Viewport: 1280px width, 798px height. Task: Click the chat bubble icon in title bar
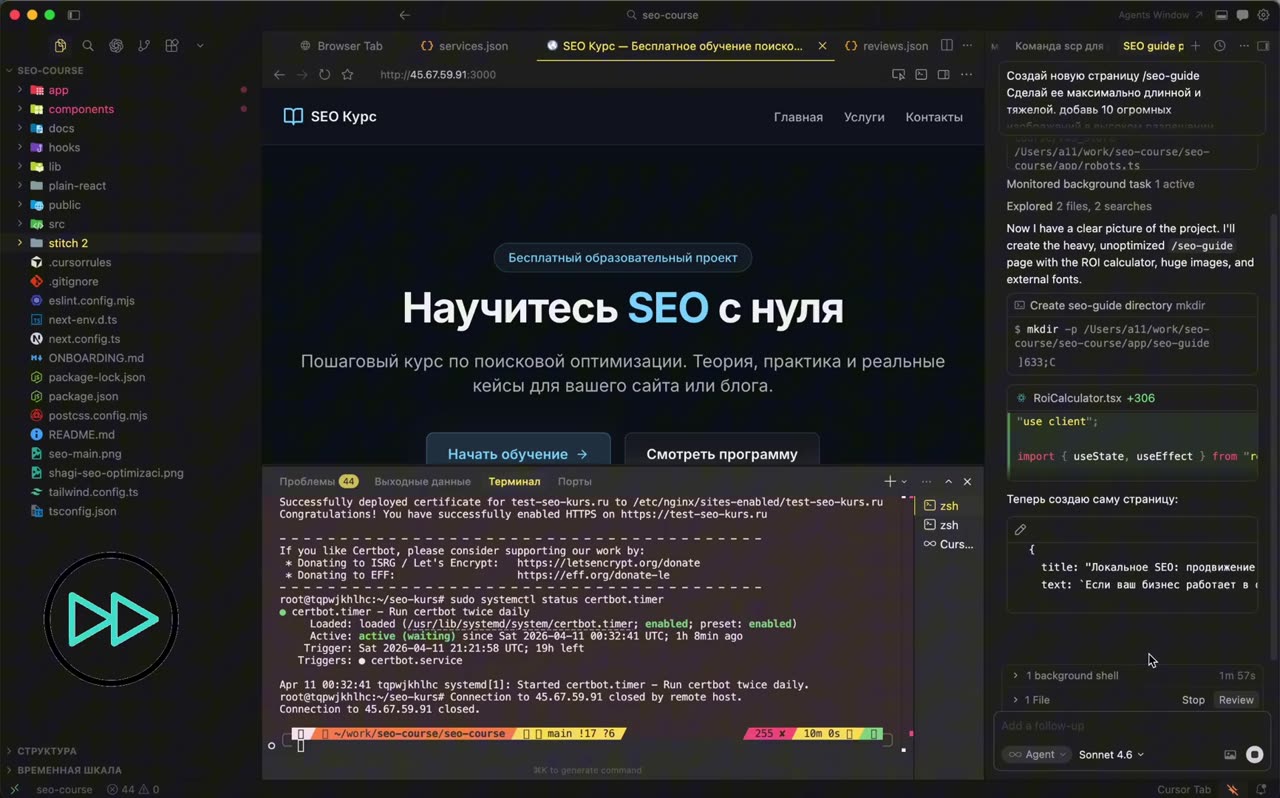click(1242, 15)
